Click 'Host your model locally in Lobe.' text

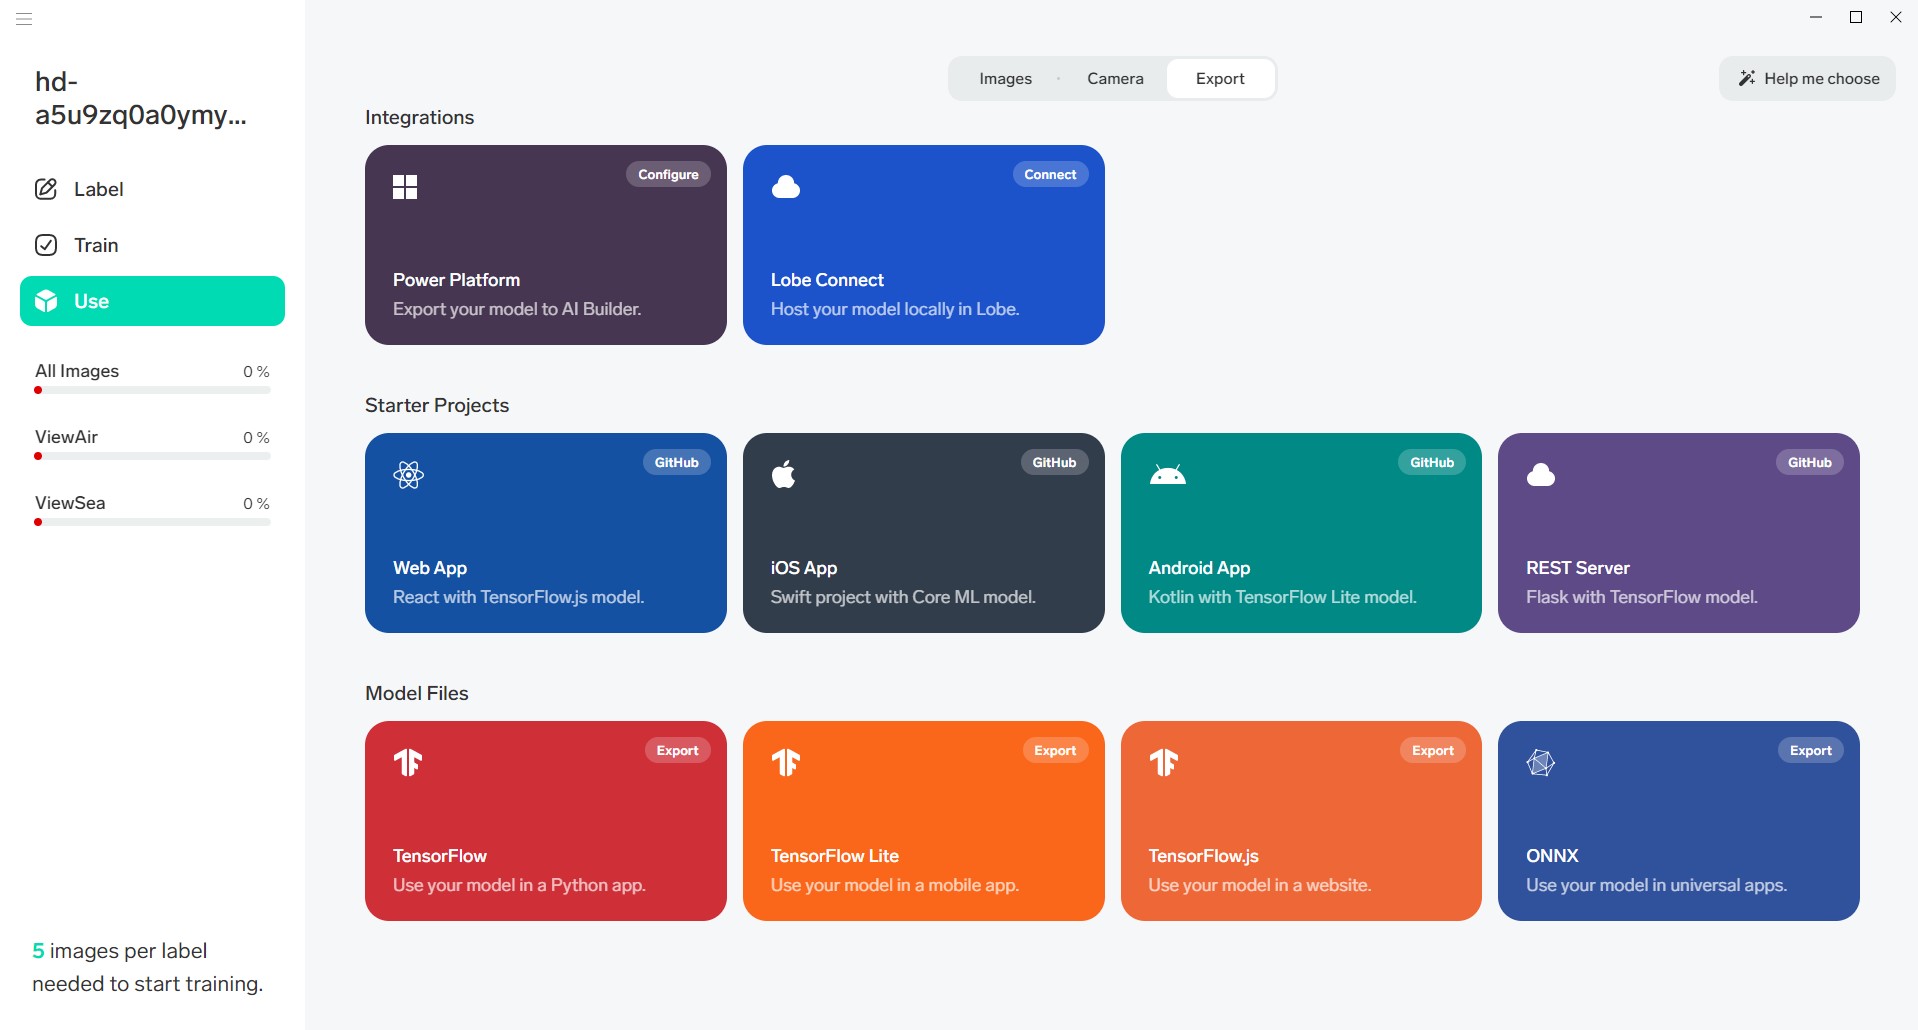tap(895, 309)
